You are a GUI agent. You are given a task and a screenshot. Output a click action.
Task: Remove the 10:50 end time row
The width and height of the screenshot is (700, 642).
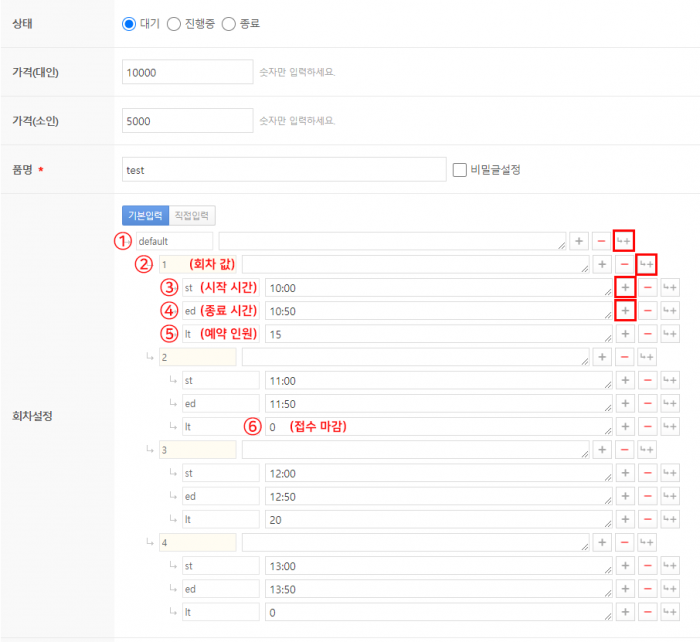pos(647,310)
